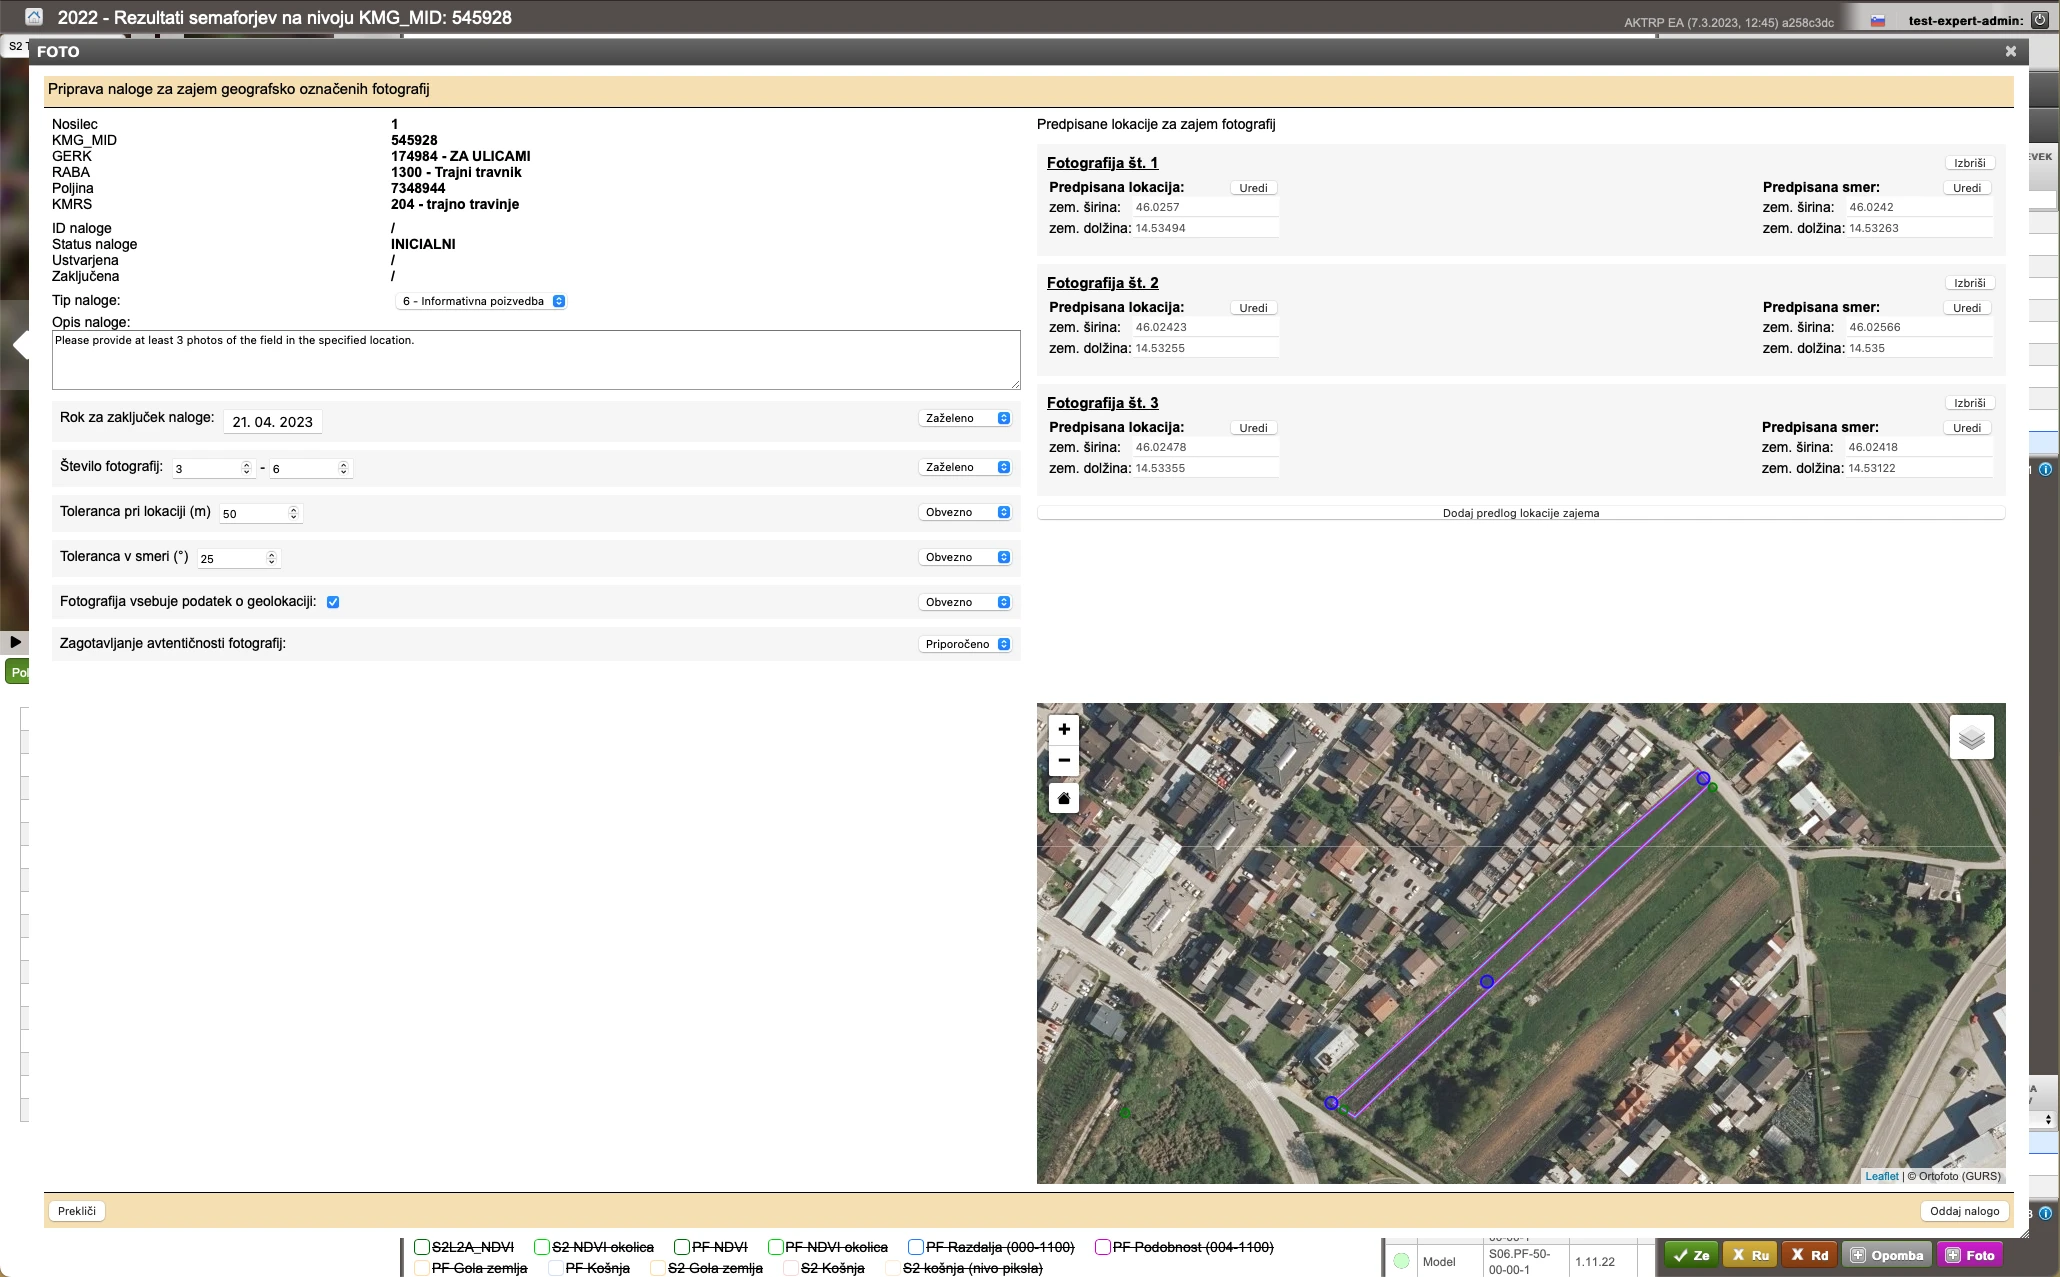2060x1277 pixels.
Task: Click Izbriši for Fotografija št. 2
Action: tap(1969, 283)
